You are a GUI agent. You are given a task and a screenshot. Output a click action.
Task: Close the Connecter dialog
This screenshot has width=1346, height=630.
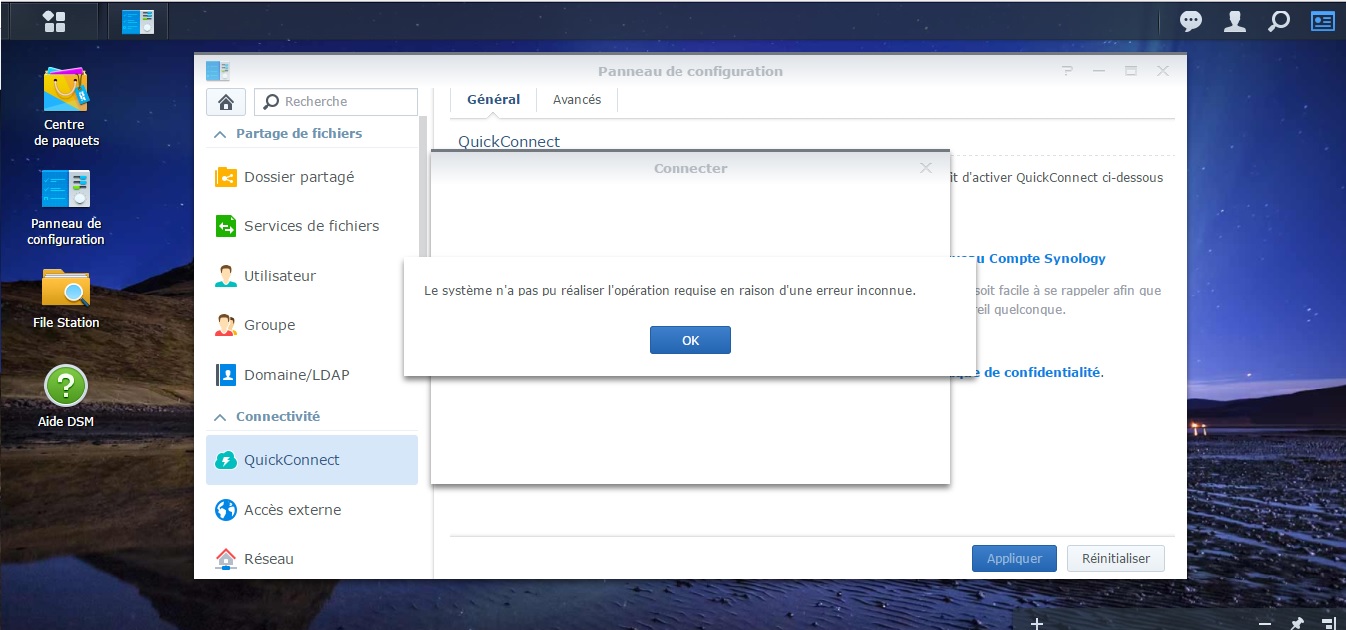(x=926, y=168)
